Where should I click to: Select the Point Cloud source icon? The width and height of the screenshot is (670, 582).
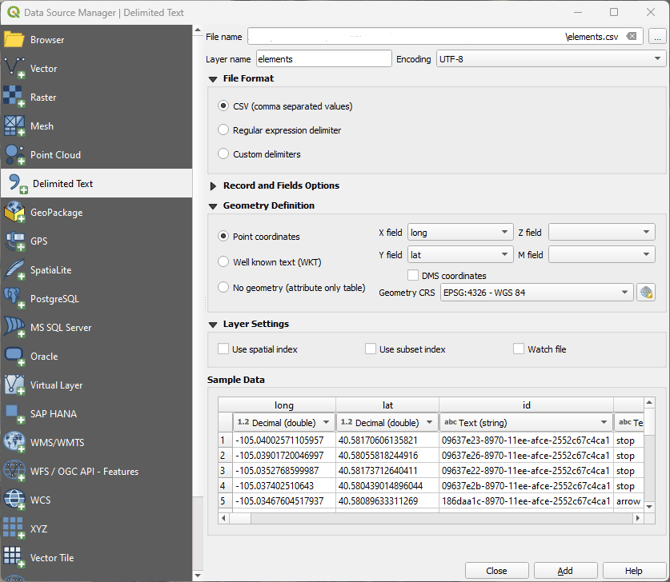14,155
